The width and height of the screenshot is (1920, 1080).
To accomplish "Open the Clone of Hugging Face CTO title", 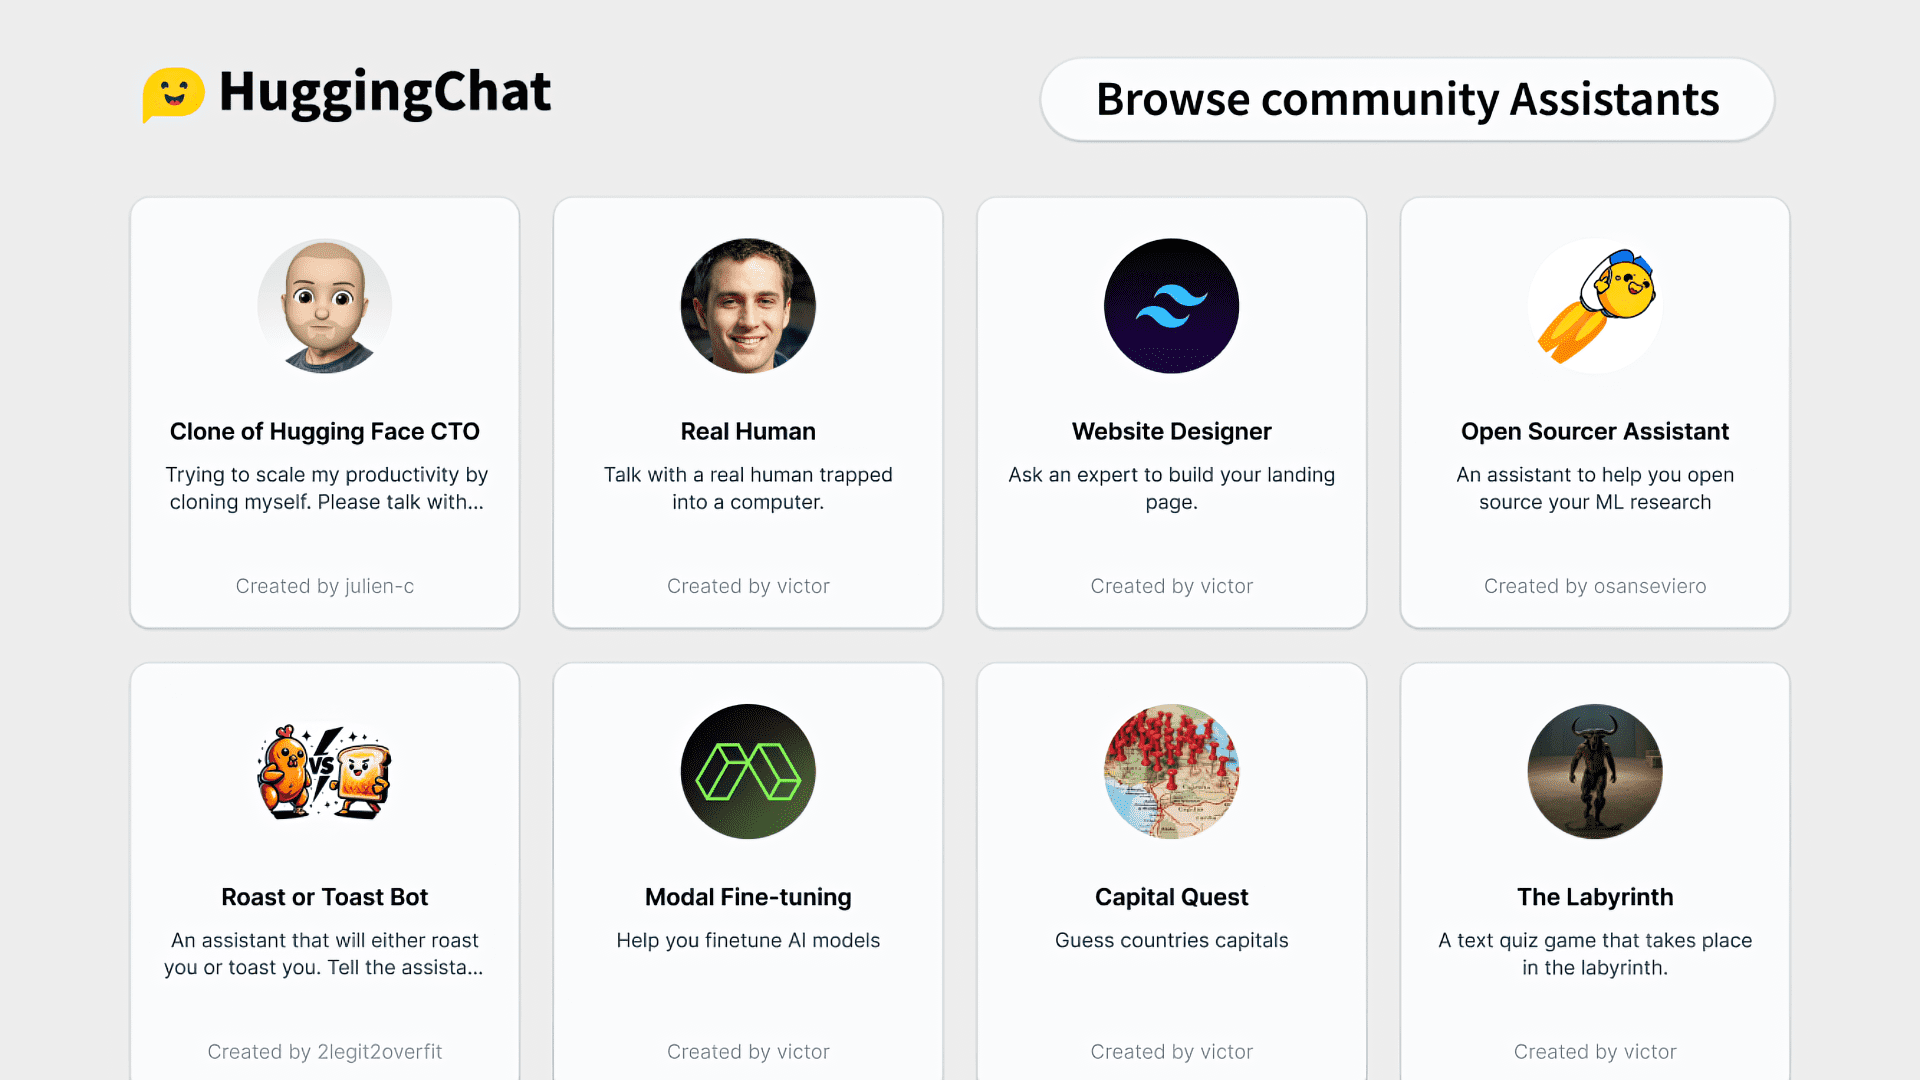I will click(x=324, y=431).
